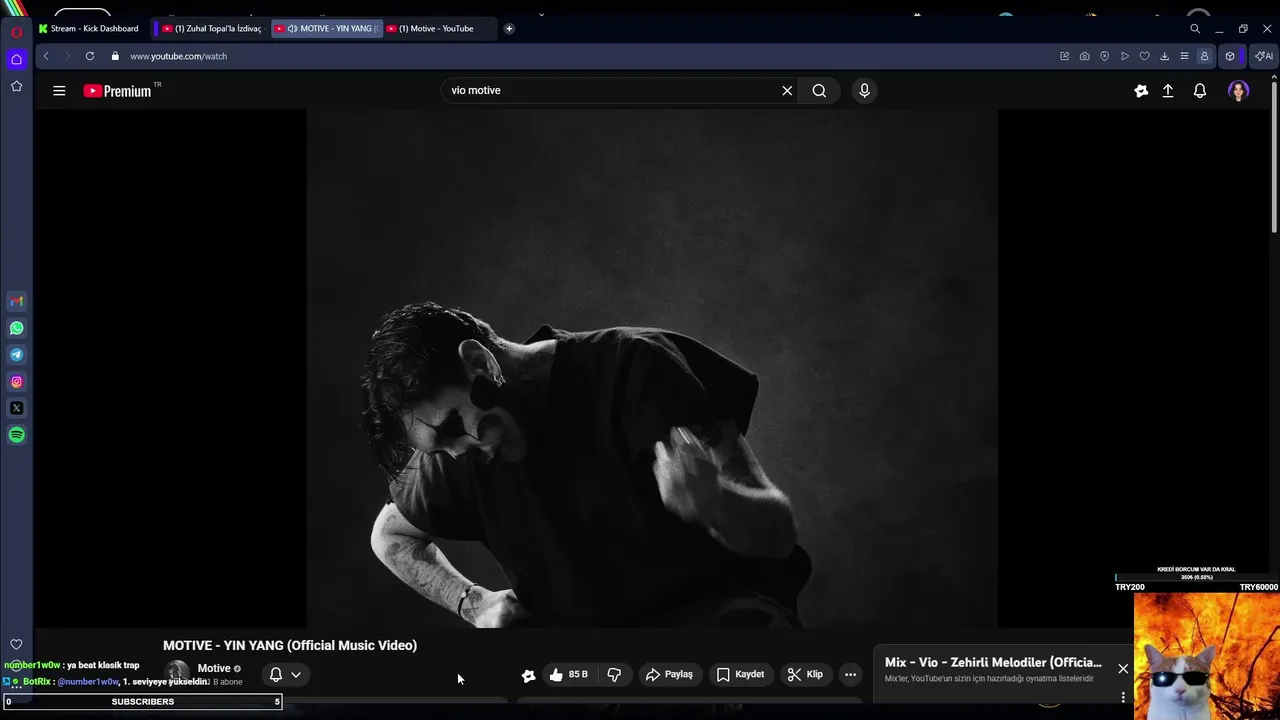Open Opera easy setup sliders icon
Screen dimensions: 1280x720
point(1184,56)
